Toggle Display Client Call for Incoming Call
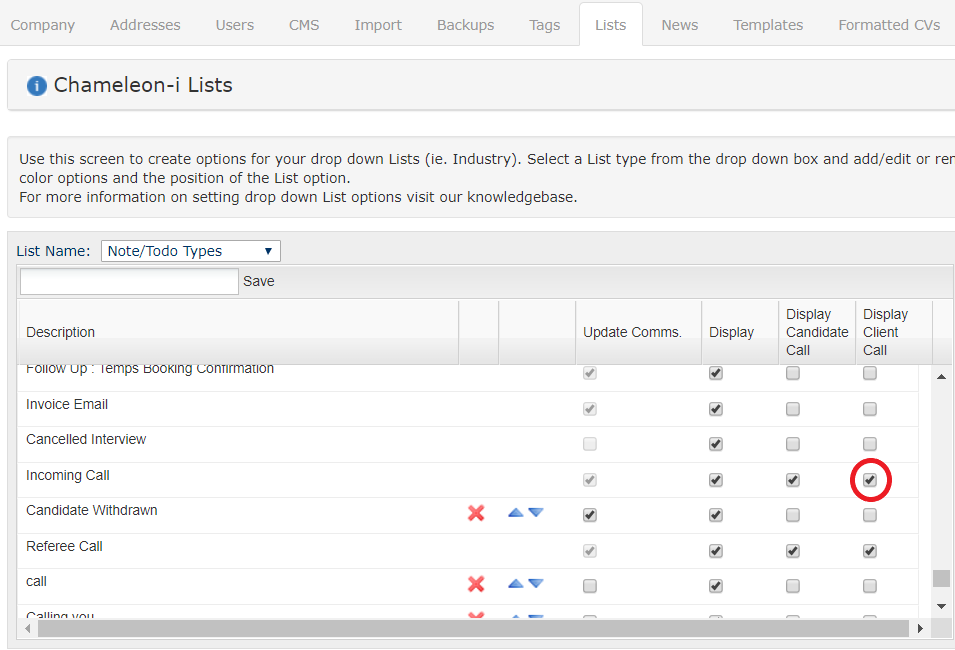The width and height of the screenshot is (955, 650). tap(870, 480)
